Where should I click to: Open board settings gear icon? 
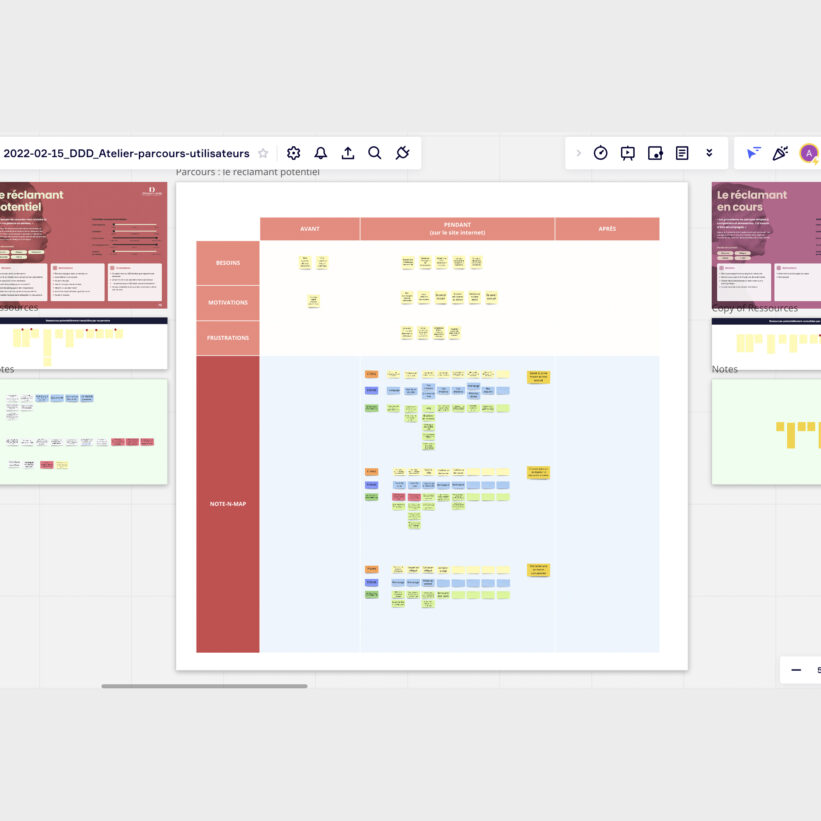click(293, 153)
